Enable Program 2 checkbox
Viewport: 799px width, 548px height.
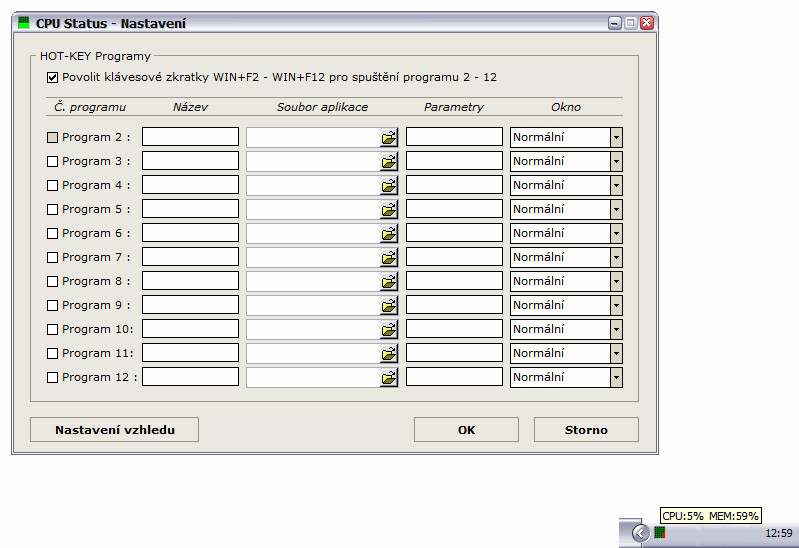52,138
